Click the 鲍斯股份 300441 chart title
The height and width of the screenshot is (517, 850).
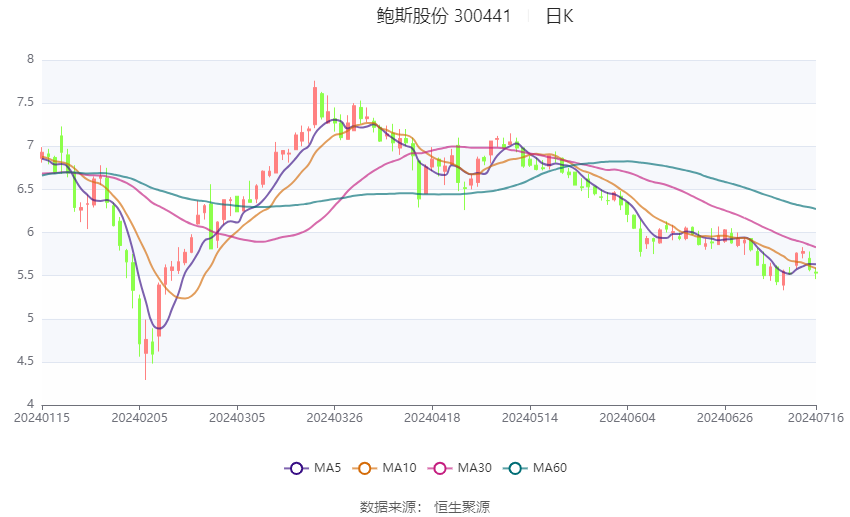(x=443, y=16)
